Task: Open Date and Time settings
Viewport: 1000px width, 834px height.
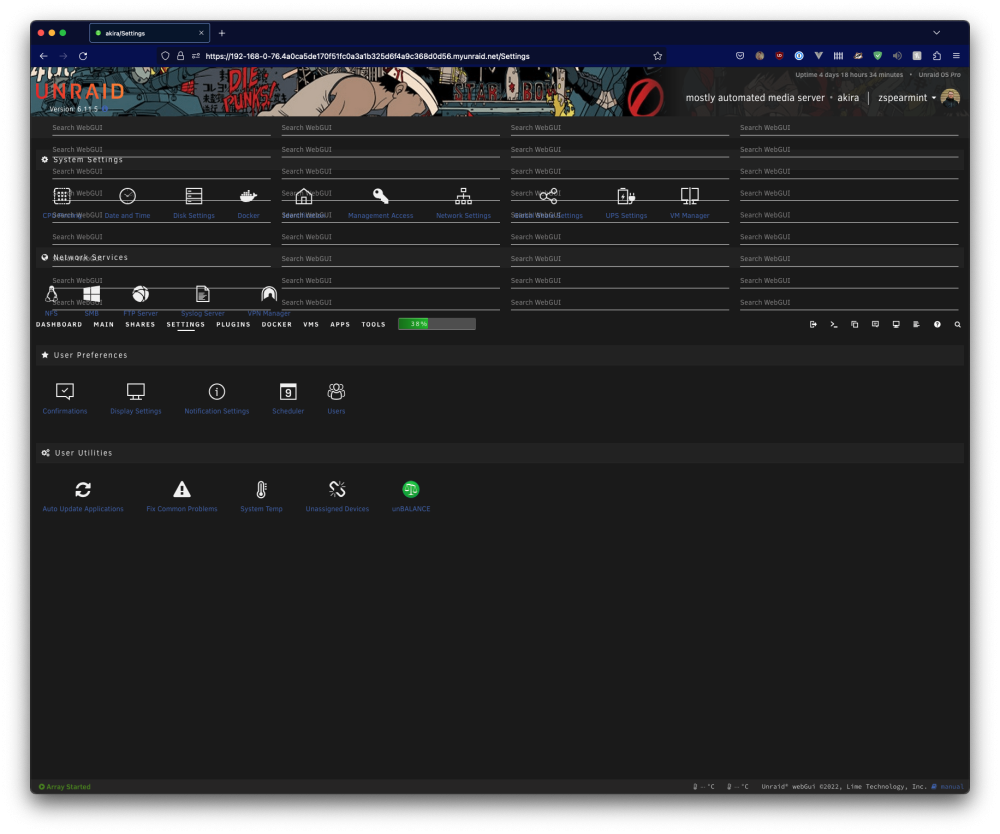Action: [x=128, y=196]
